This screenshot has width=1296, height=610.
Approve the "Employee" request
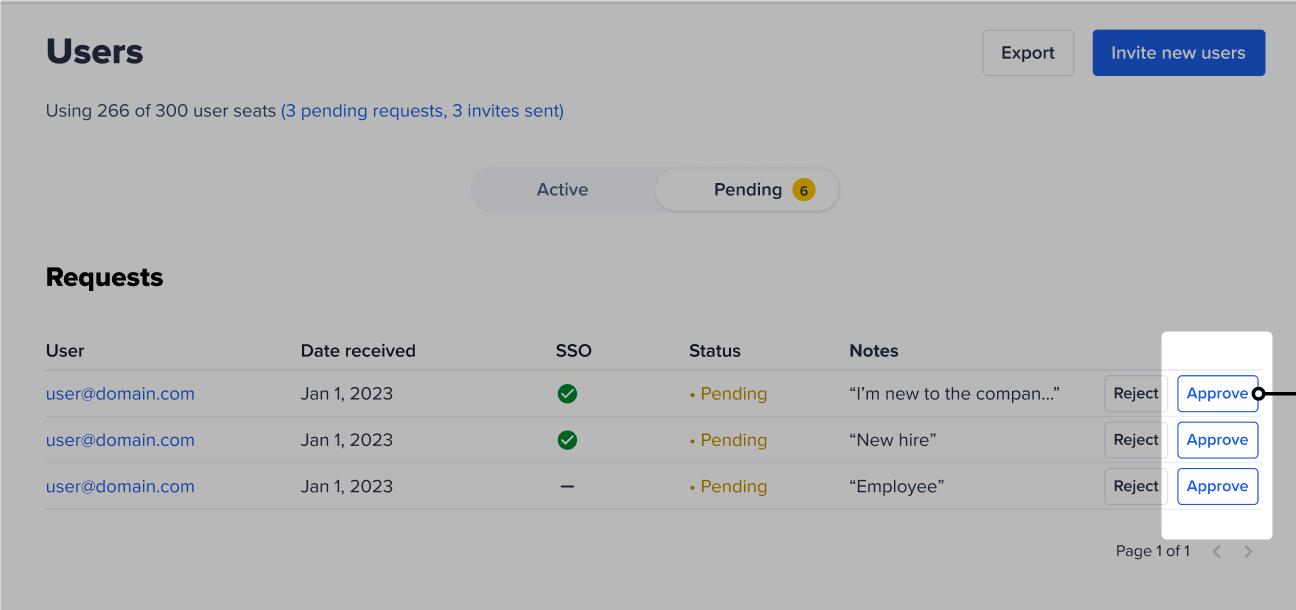coord(1217,486)
